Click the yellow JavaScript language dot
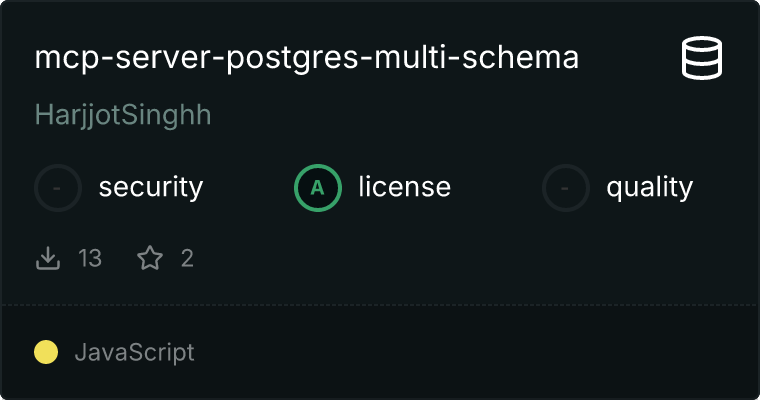The width and height of the screenshot is (760, 400). coord(46,352)
